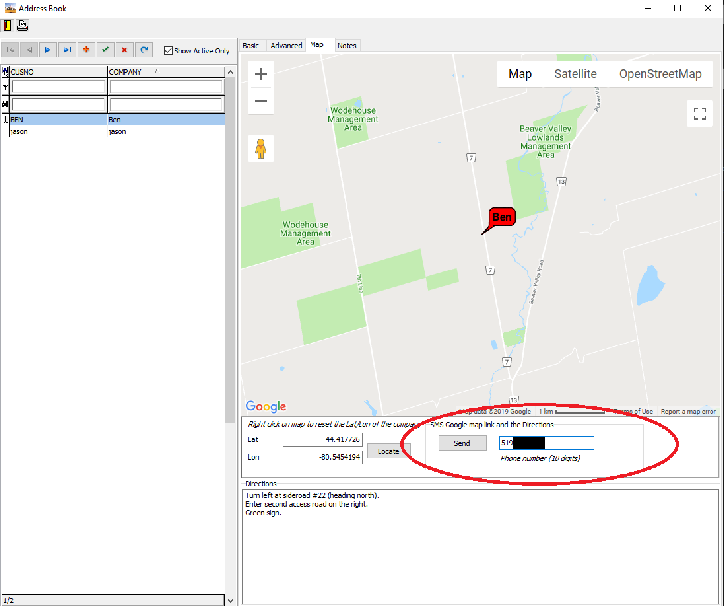Go to first record navigation button
The image size is (724, 606).
[11, 50]
